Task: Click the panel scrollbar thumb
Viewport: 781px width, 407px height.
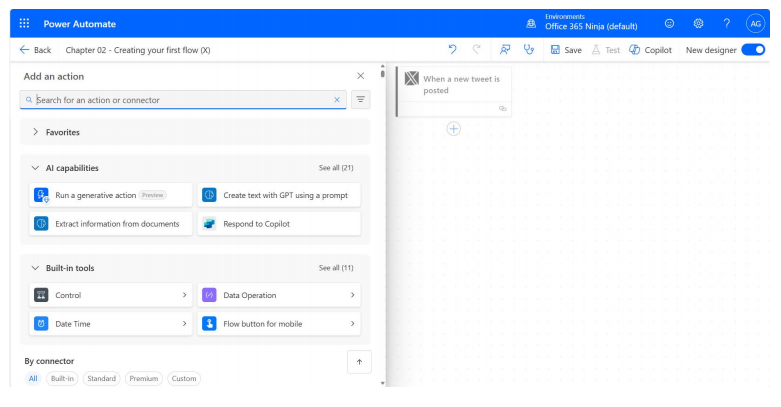Action: (x=383, y=74)
